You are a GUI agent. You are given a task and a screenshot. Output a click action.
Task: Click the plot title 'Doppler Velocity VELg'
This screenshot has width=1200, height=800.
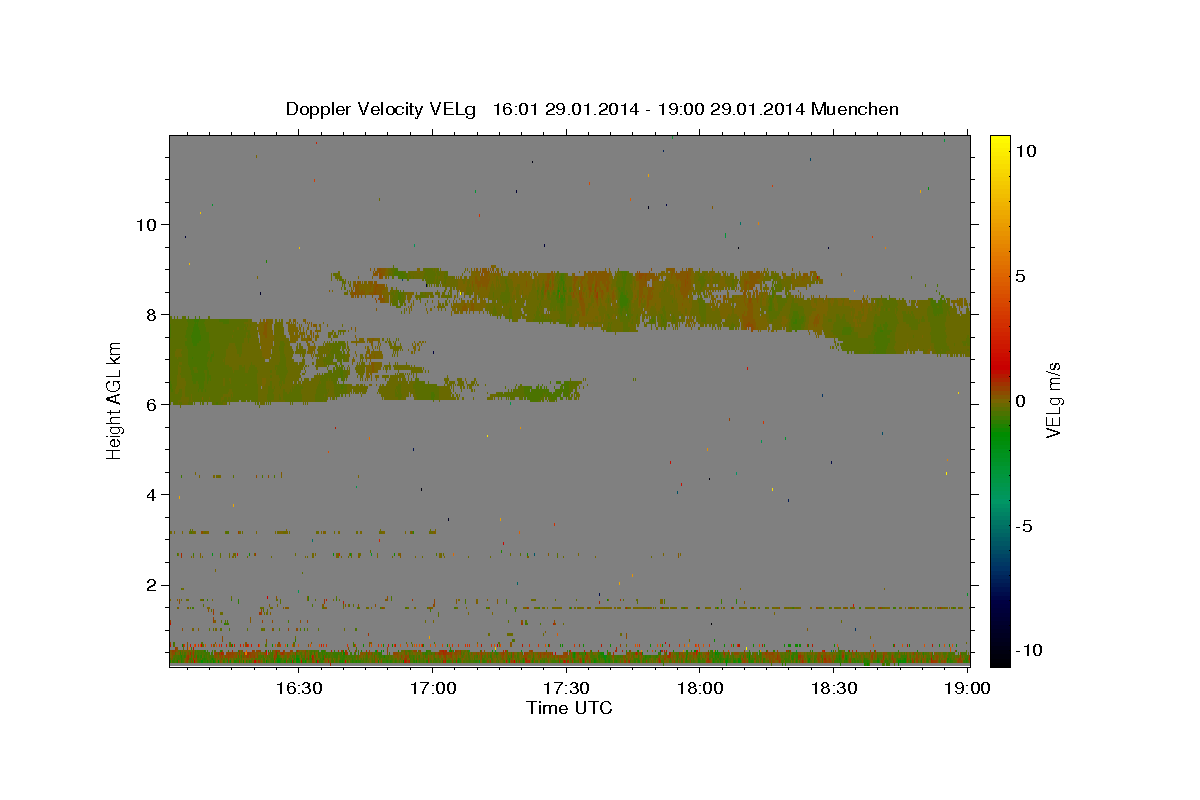(381, 109)
